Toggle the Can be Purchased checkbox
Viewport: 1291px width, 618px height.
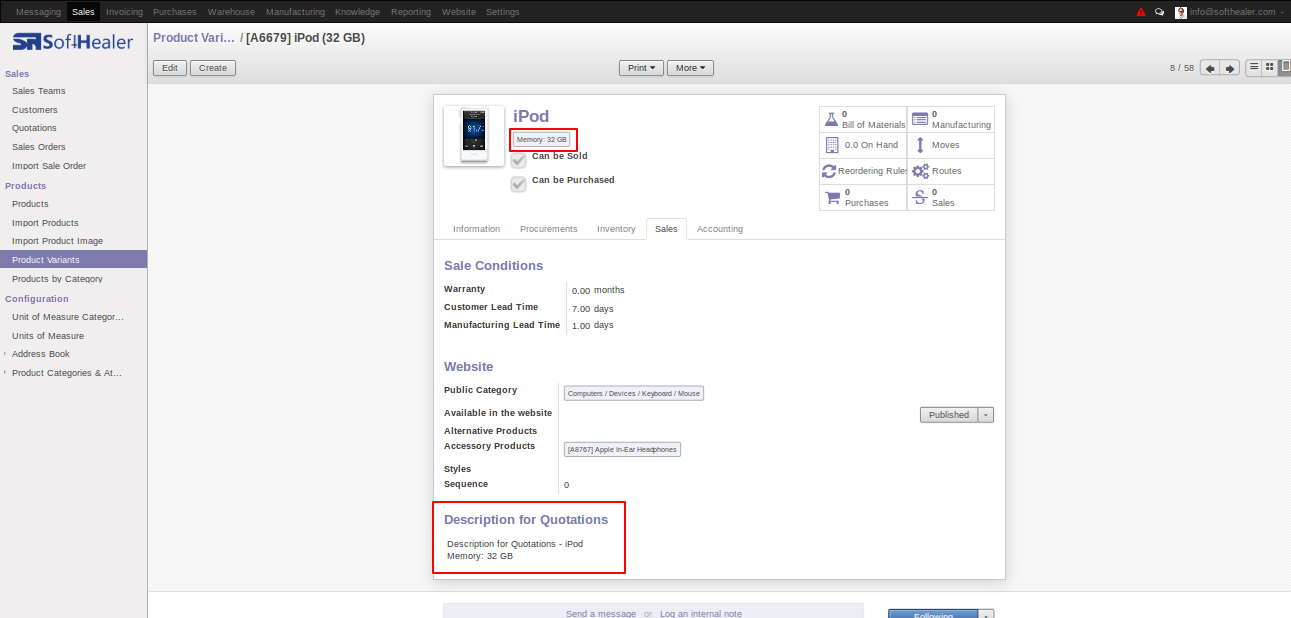[x=518, y=183]
